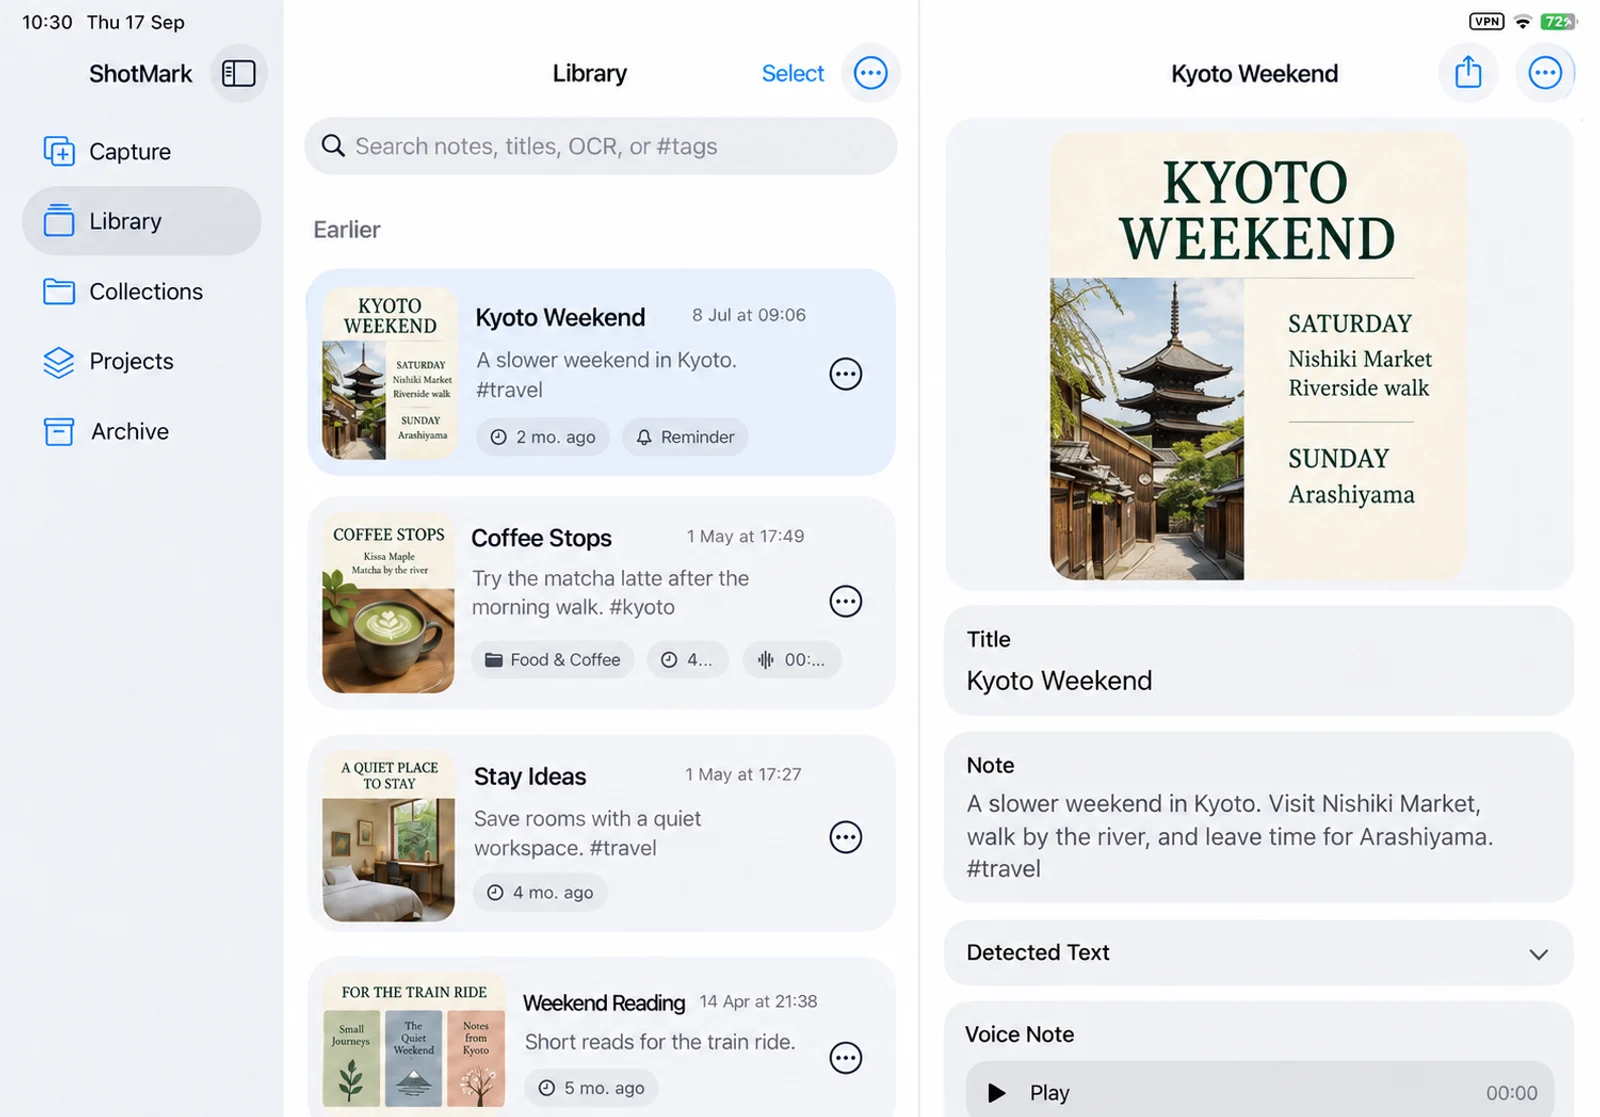Open the Coffee Stops thumbnail
The width and height of the screenshot is (1600, 1117).
pos(388,603)
